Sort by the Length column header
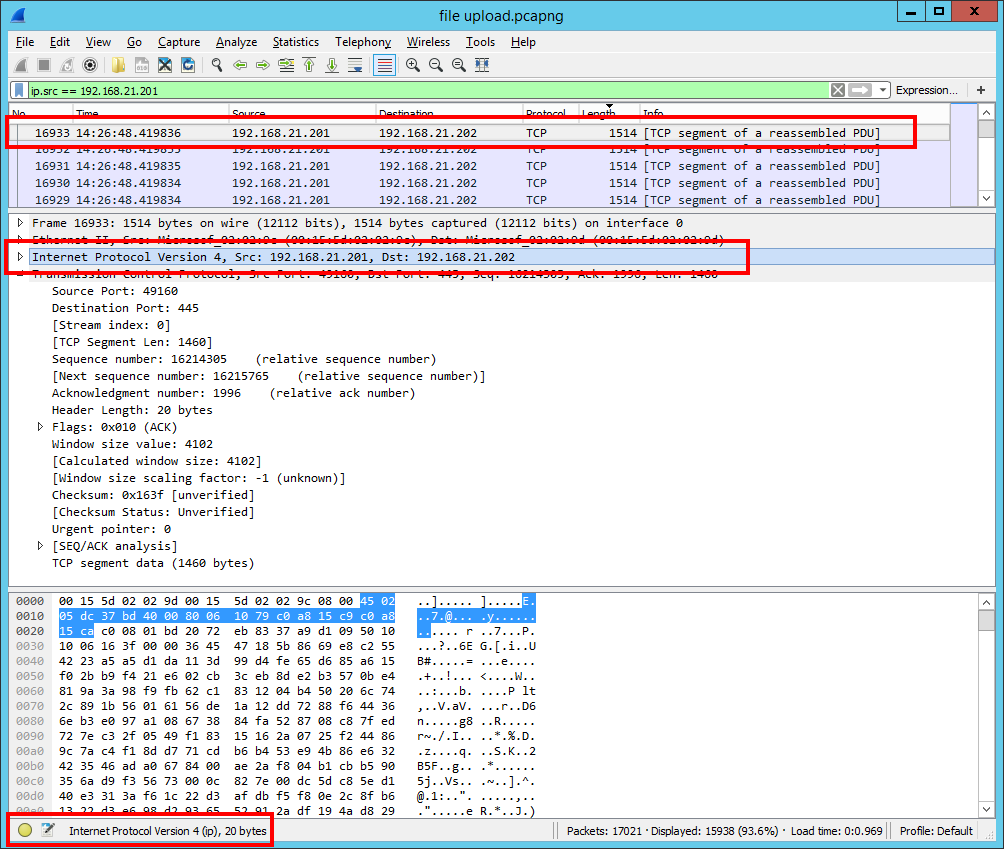The height and width of the screenshot is (849, 1004). (x=608, y=111)
